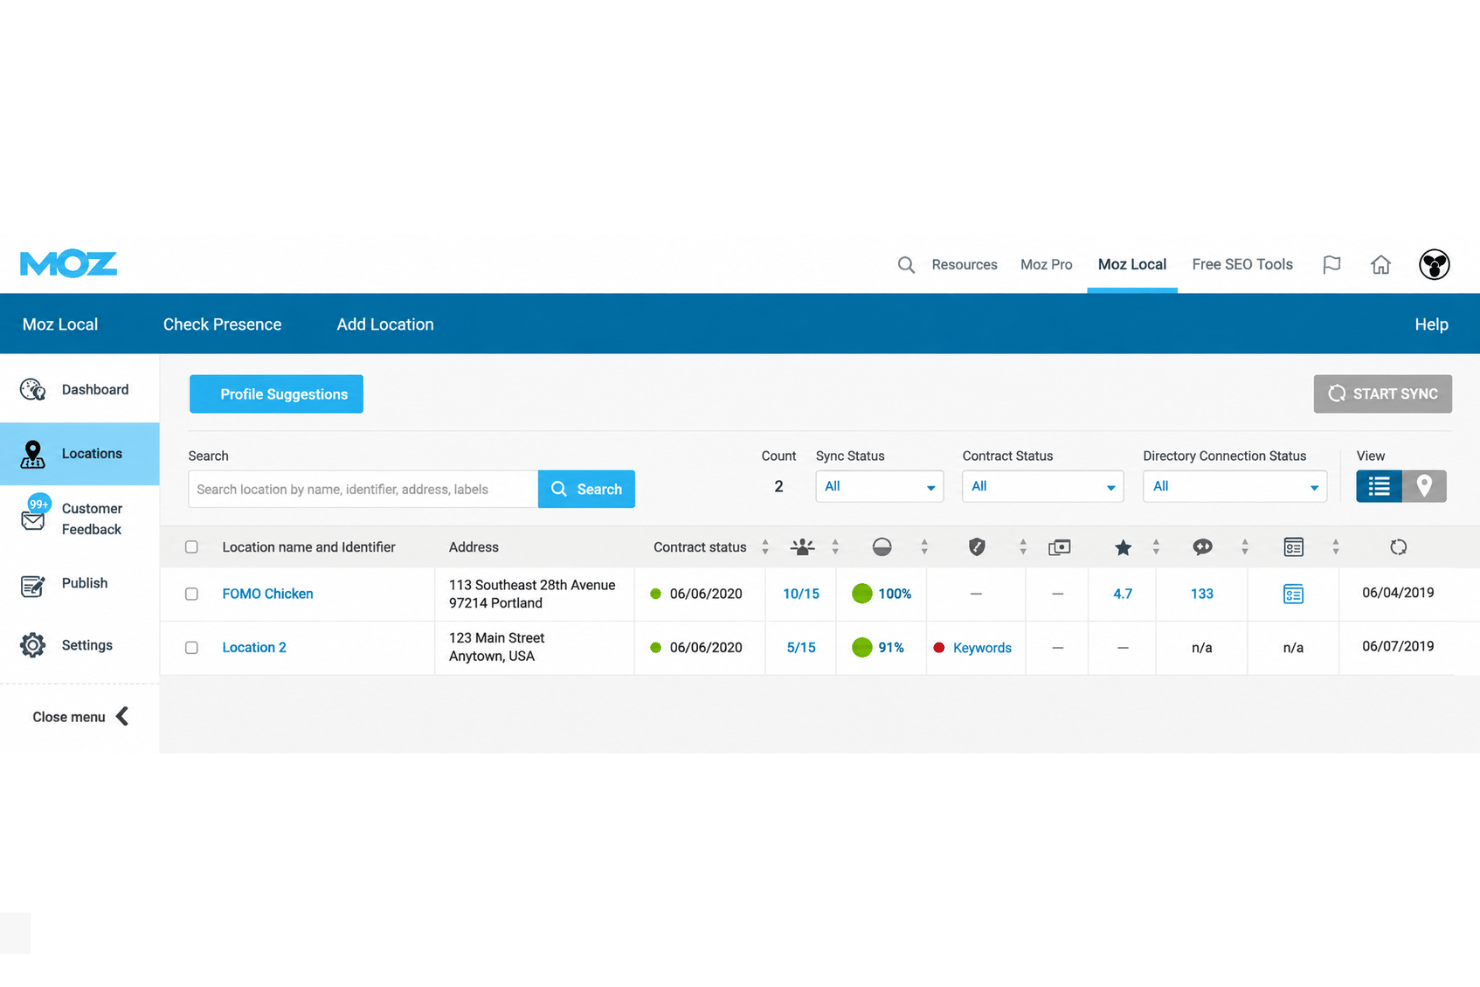Click the sync refresh column header icon
The height and width of the screenshot is (987, 1480).
click(1398, 547)
